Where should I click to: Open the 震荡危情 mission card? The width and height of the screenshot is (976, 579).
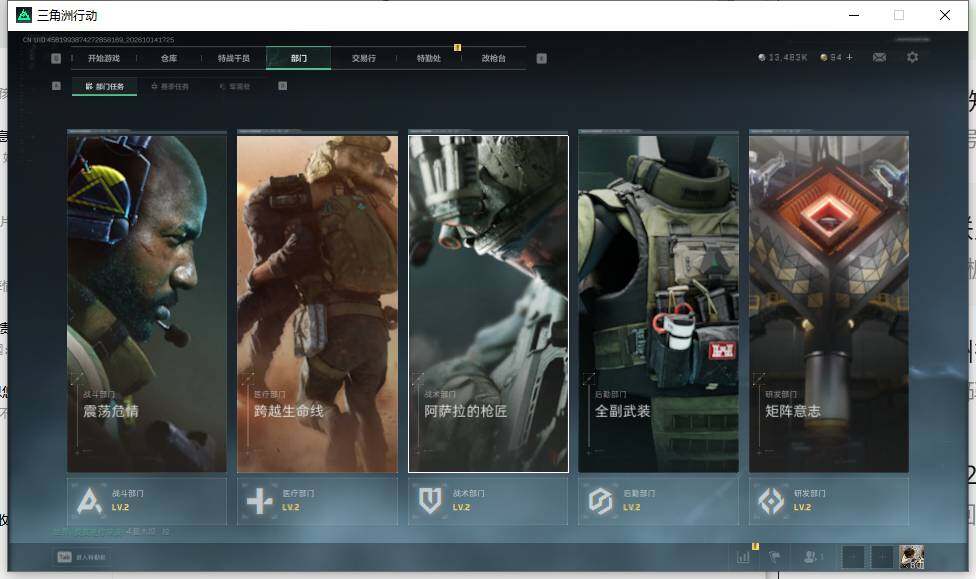click(x=147, y=304)
